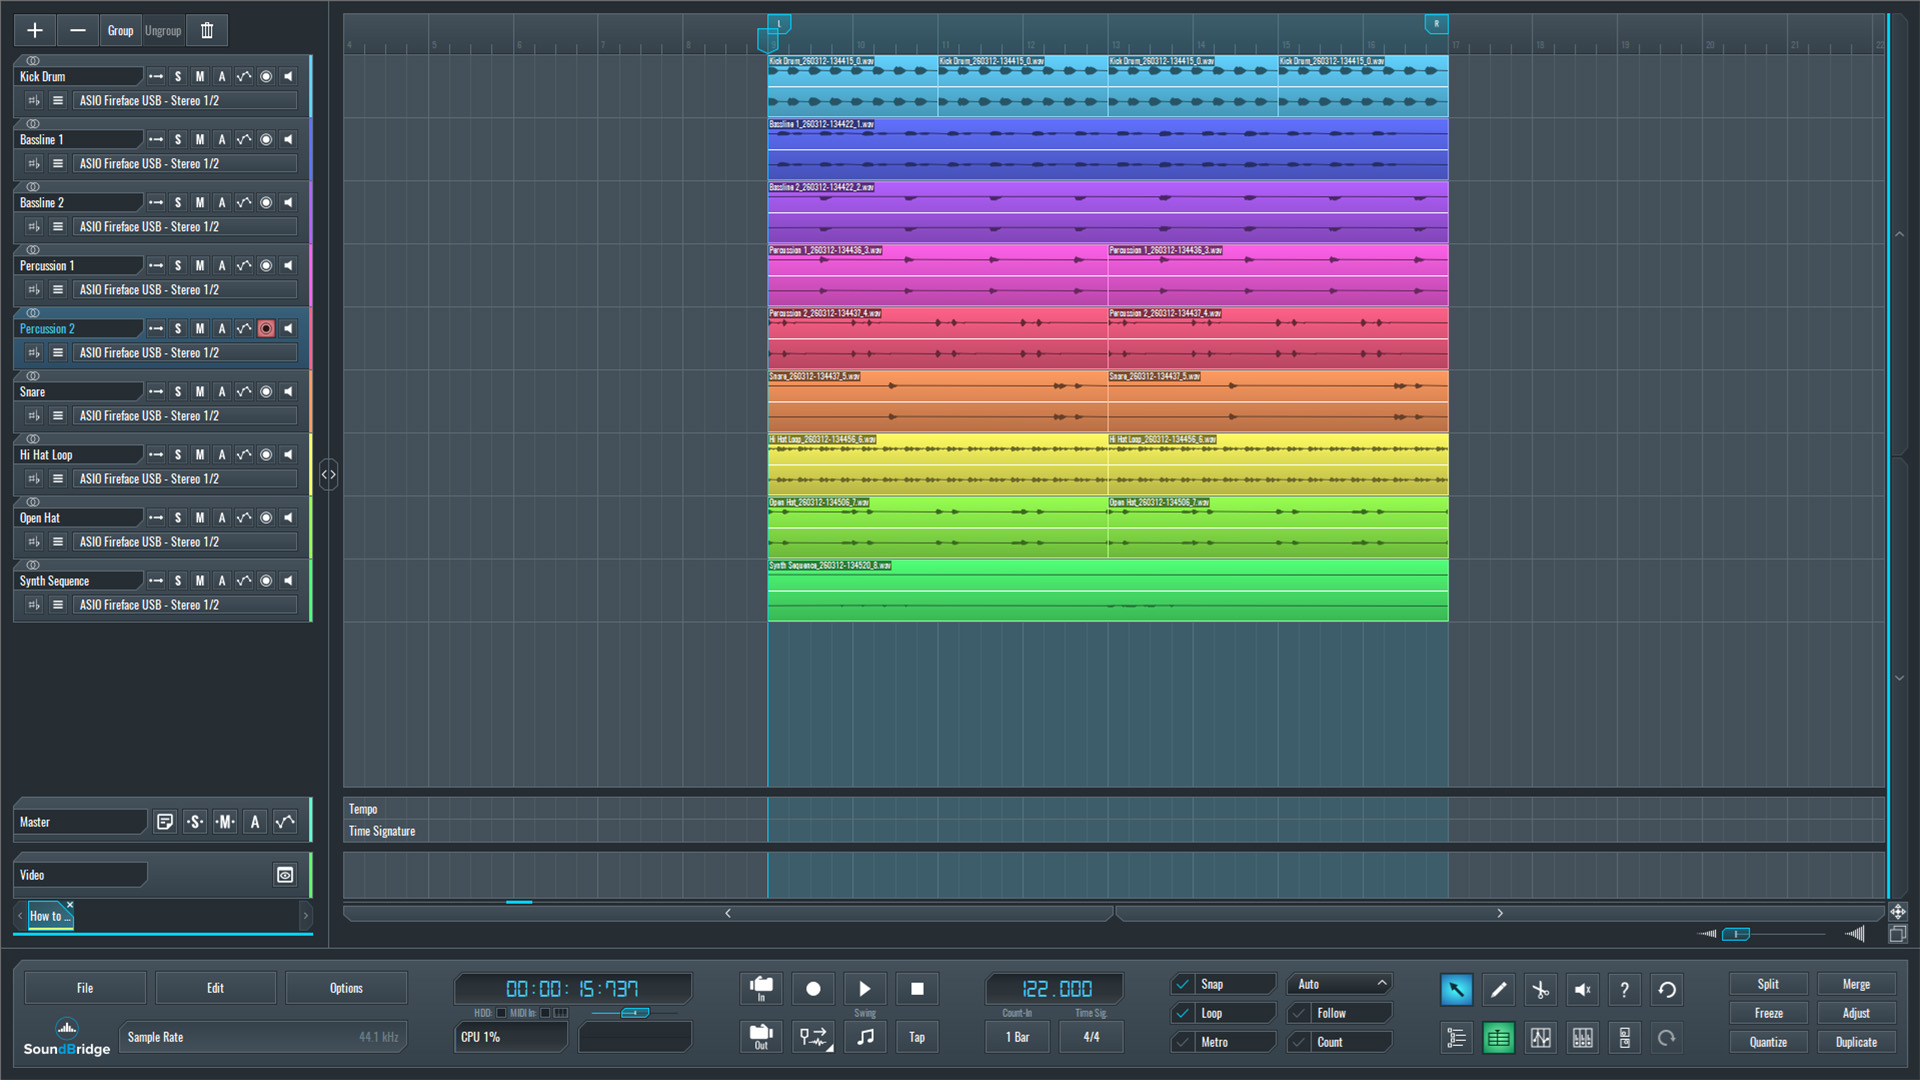Open the MIDI mapping routing icon
This screenshot has height=1080, width=1920.
tap(813, 1037)
